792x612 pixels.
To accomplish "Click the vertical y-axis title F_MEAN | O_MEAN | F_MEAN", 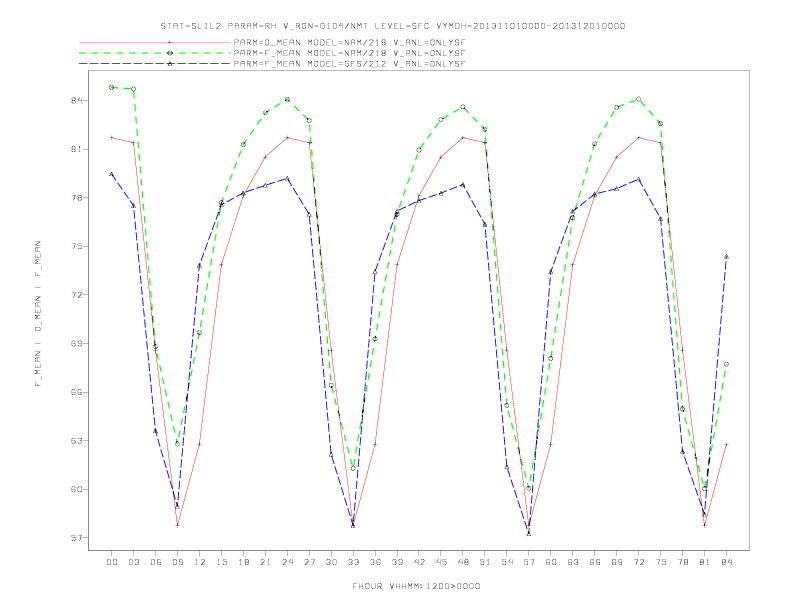I will (38, 314).
